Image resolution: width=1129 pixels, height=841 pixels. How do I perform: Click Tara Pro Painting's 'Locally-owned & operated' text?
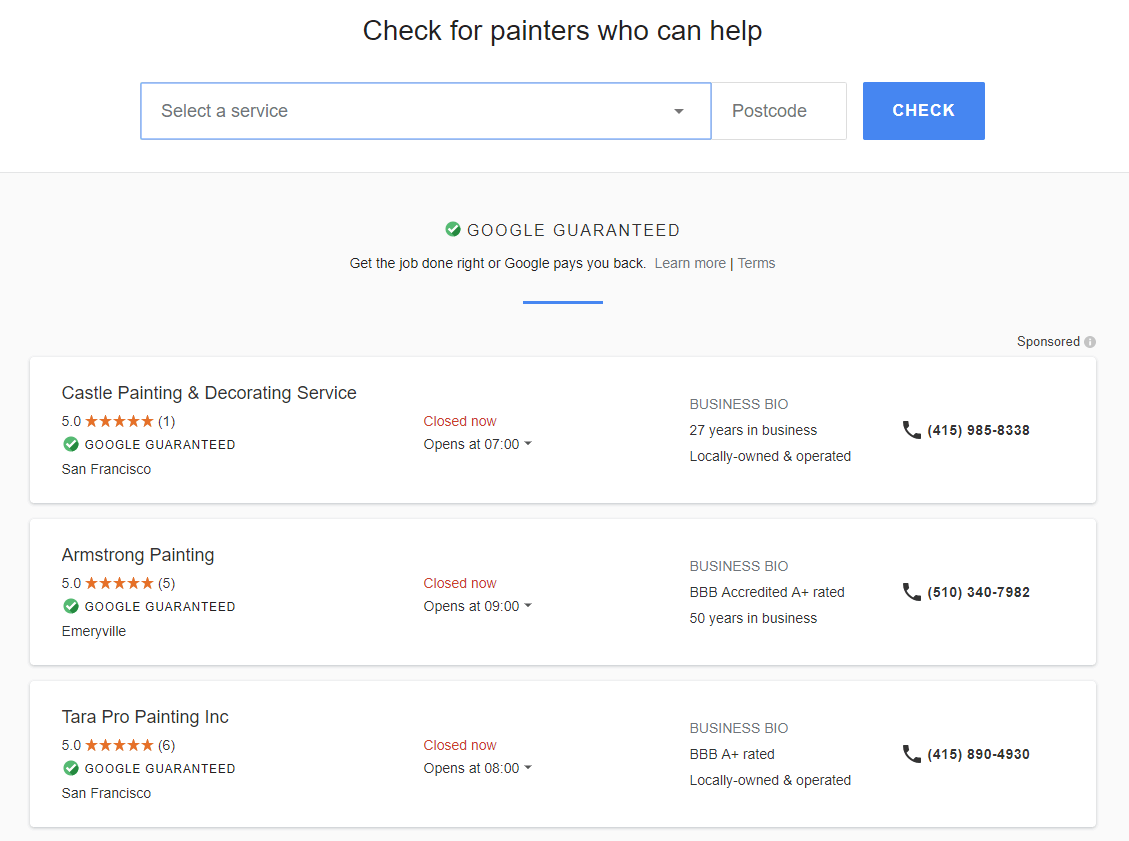[770, 781]
